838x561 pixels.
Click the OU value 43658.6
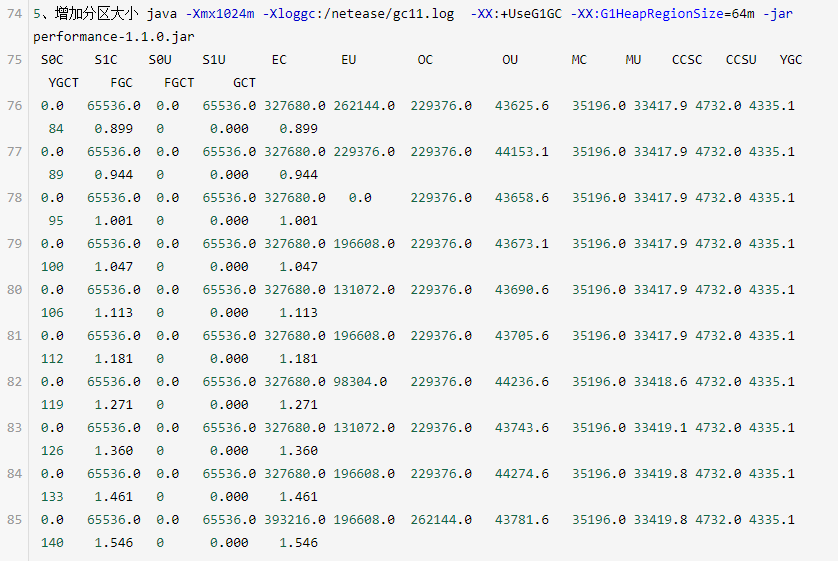pos(522,197)
